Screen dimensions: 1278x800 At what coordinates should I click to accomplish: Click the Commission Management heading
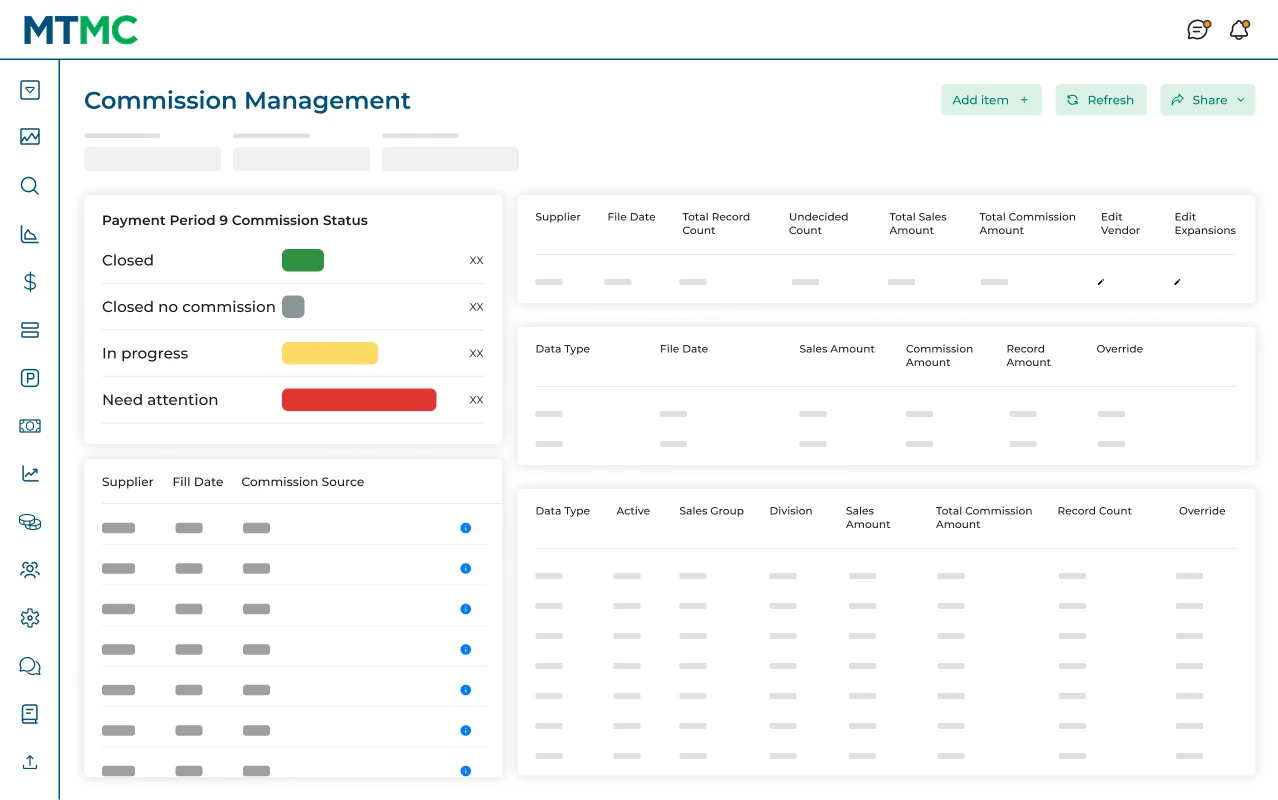(247, 100)
